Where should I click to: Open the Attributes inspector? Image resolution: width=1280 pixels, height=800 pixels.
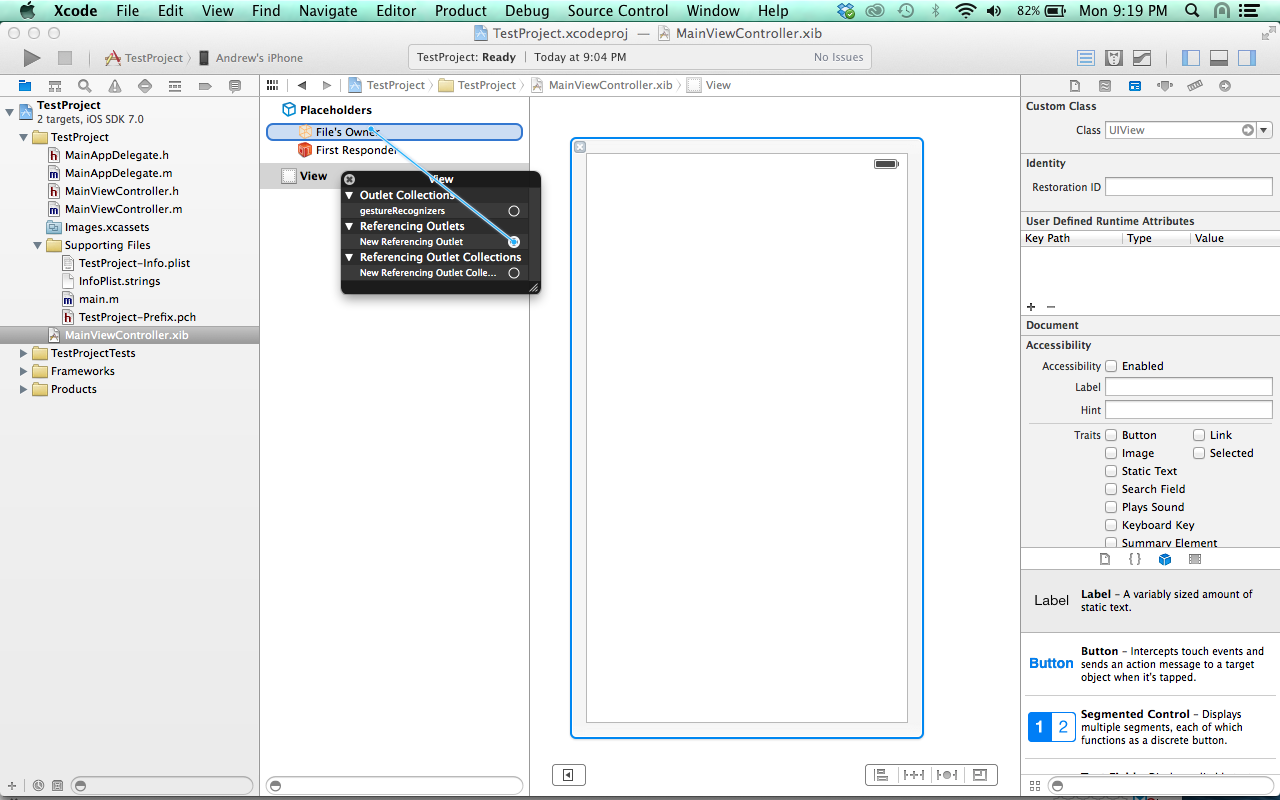pyautogui.click(x=1165, y=86)
